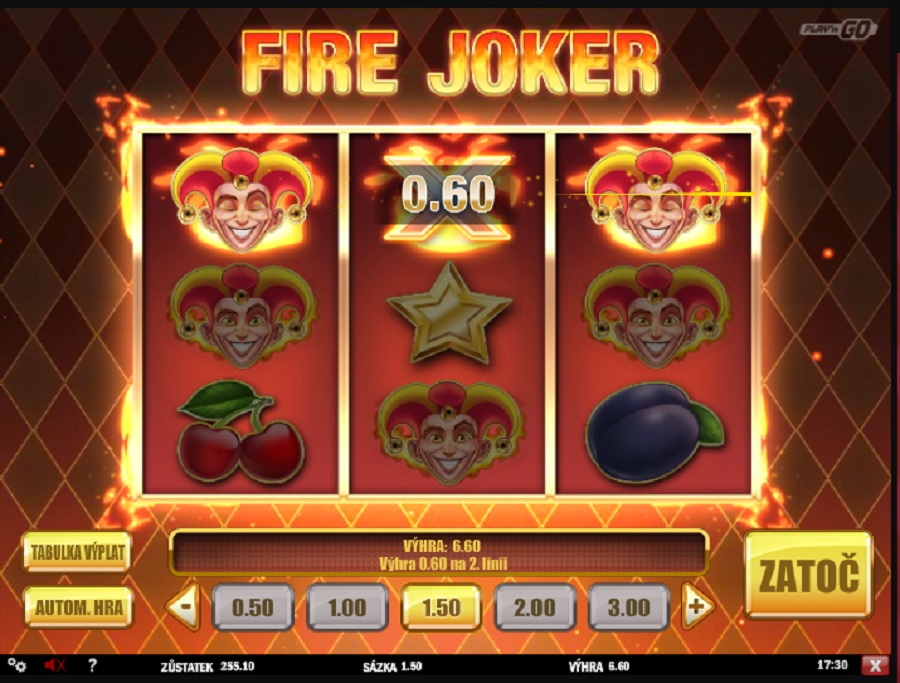Decrease bet with minus arrow
The height and width of the screenshot is (683, 900).
coord(184,606)
